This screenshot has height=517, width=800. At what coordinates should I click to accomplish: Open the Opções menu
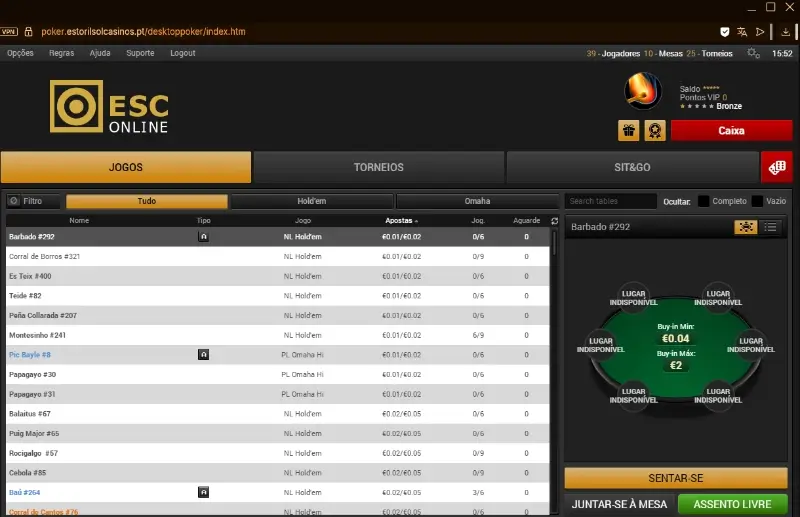pos(20,53)
